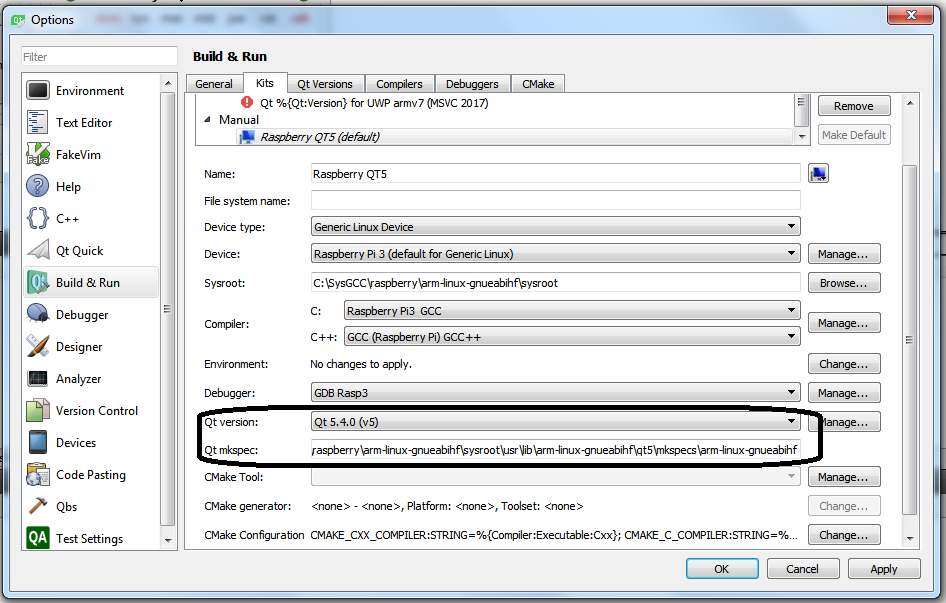Open the Devices category
The height and width of the screenshot is (603, 946).
pyautogui.click(x=90, y=442)
